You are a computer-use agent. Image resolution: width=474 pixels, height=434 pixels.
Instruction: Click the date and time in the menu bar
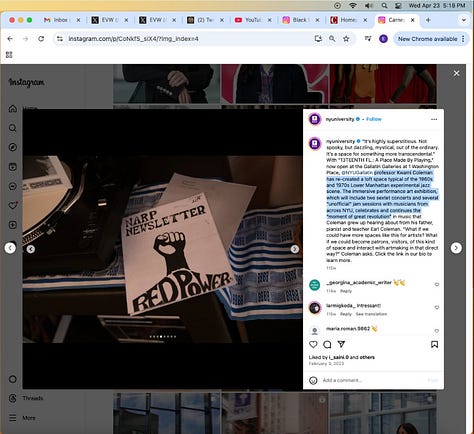click(437, 5)
